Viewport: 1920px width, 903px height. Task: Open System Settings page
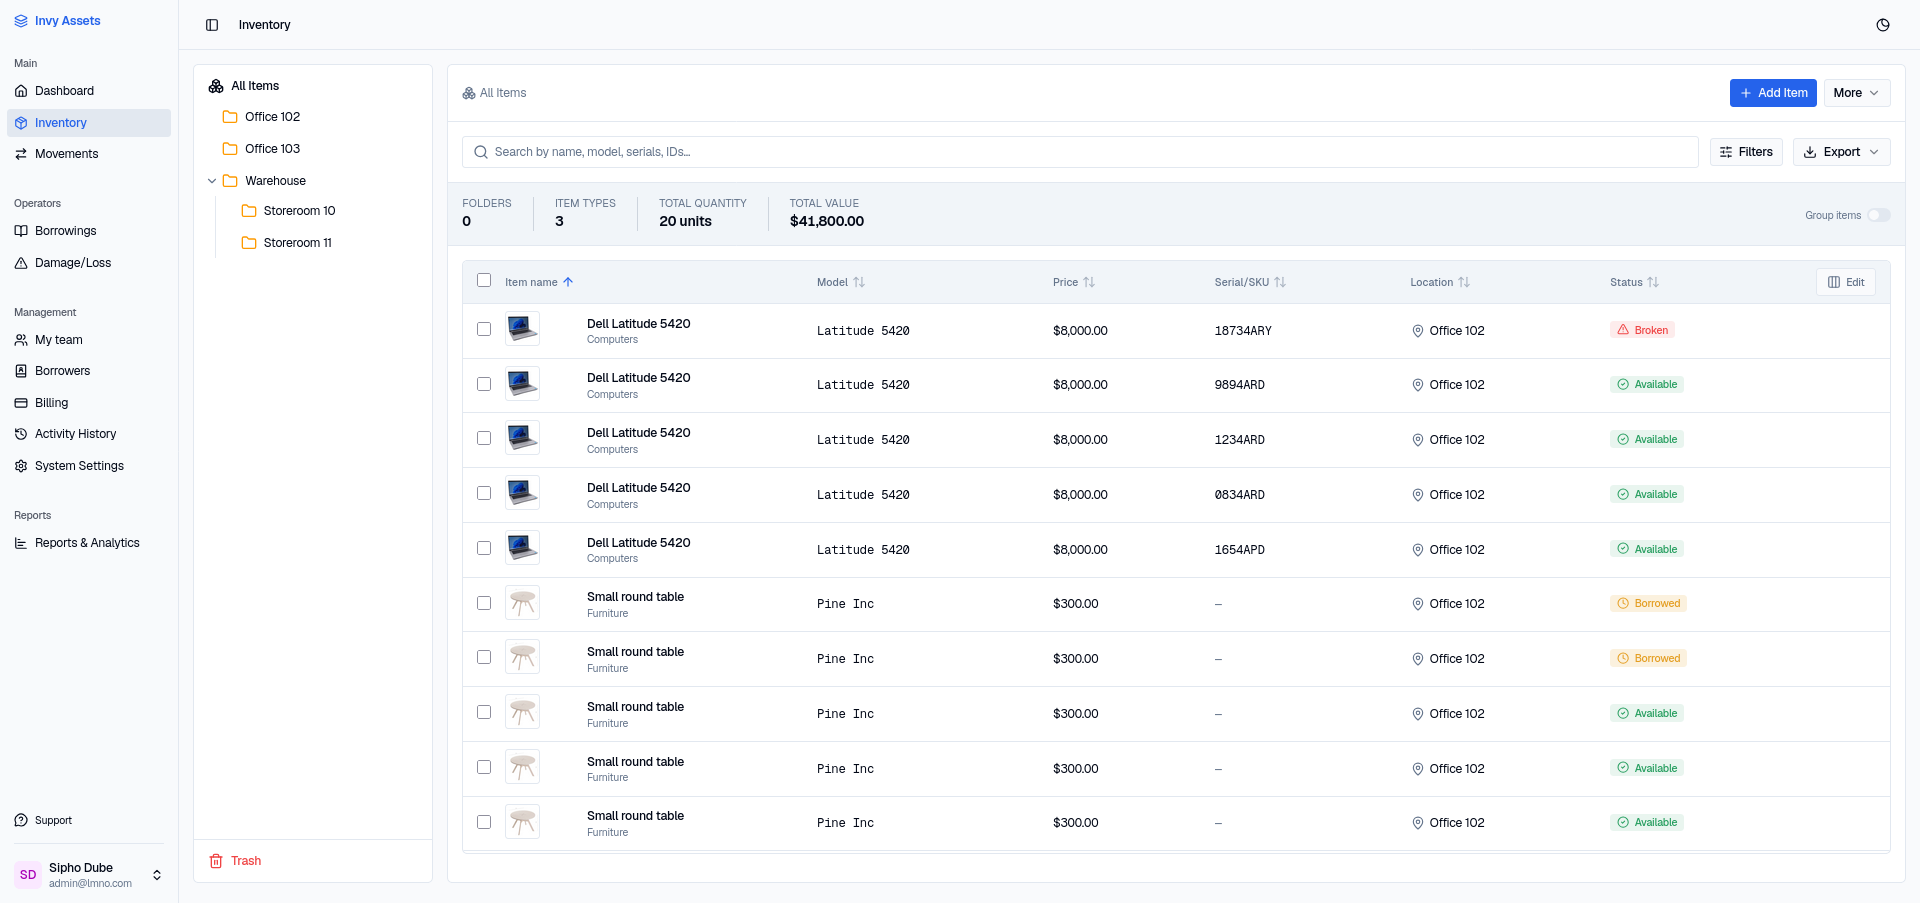tap(89, 466)
